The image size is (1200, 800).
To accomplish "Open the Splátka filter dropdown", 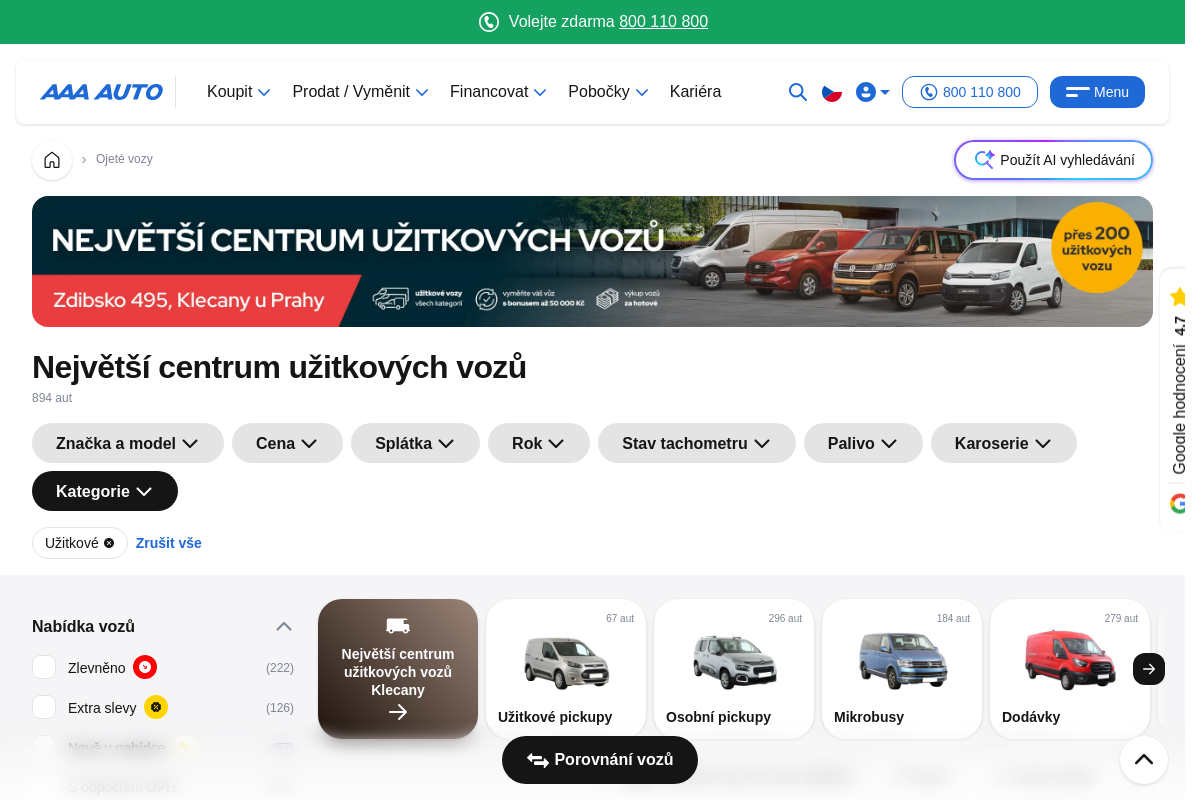I will (415, 443).
